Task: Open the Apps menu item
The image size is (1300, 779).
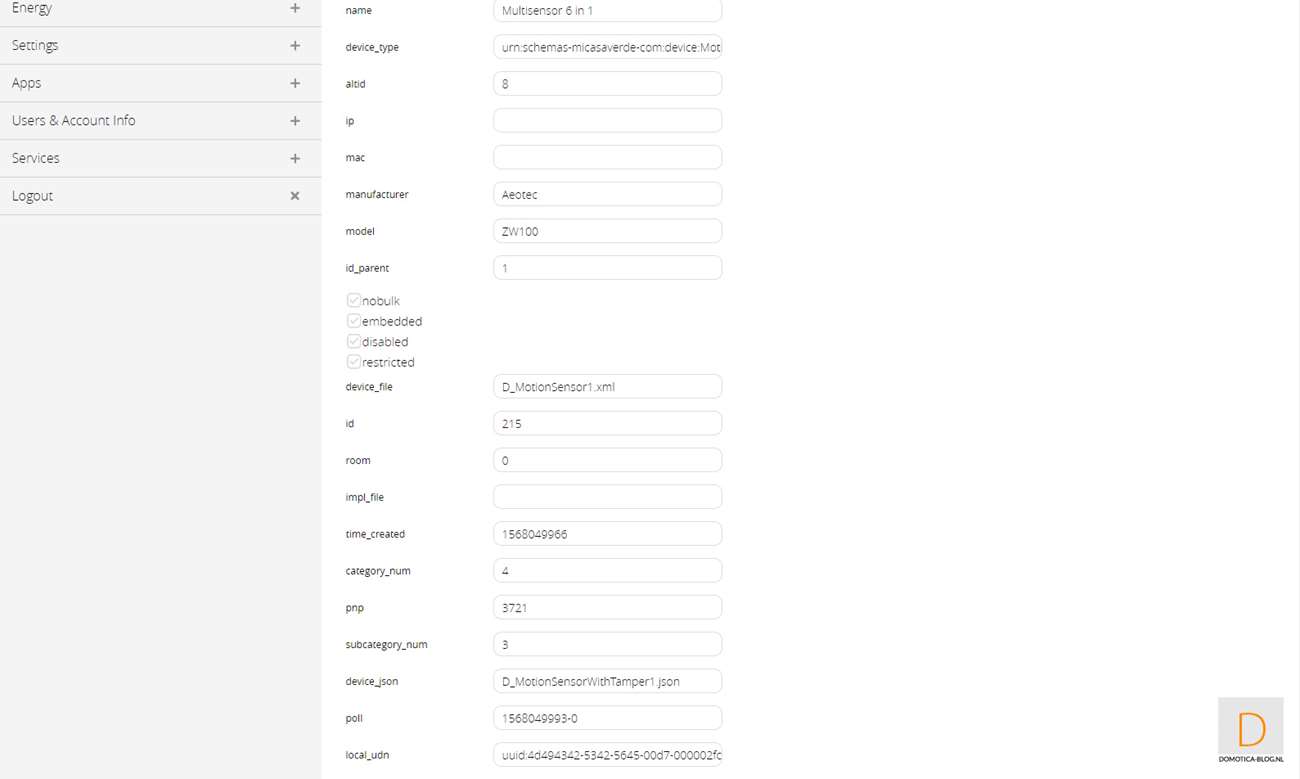Action: (x=27, y=83)
